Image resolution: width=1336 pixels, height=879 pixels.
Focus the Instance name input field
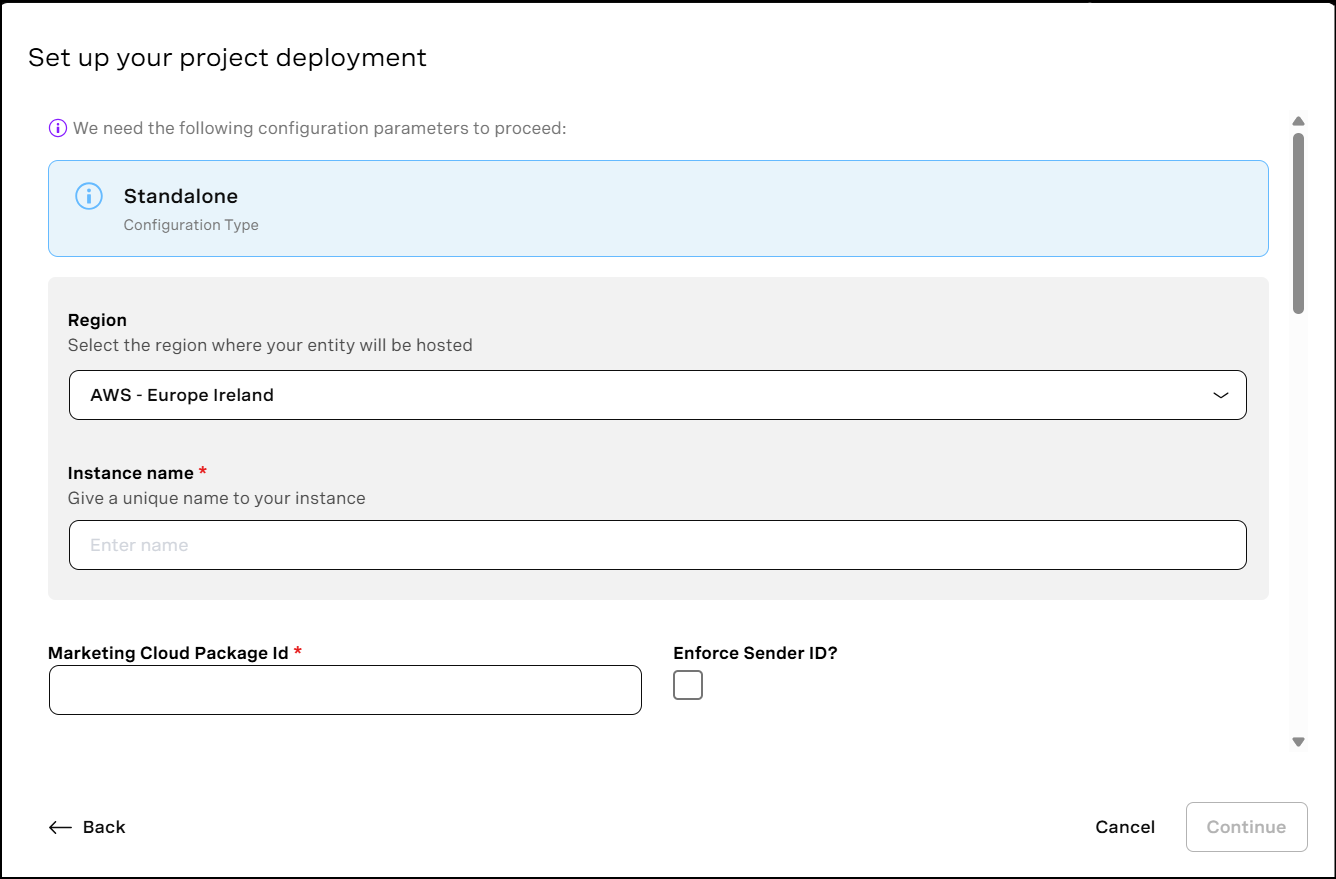click(x=658, y=545)
